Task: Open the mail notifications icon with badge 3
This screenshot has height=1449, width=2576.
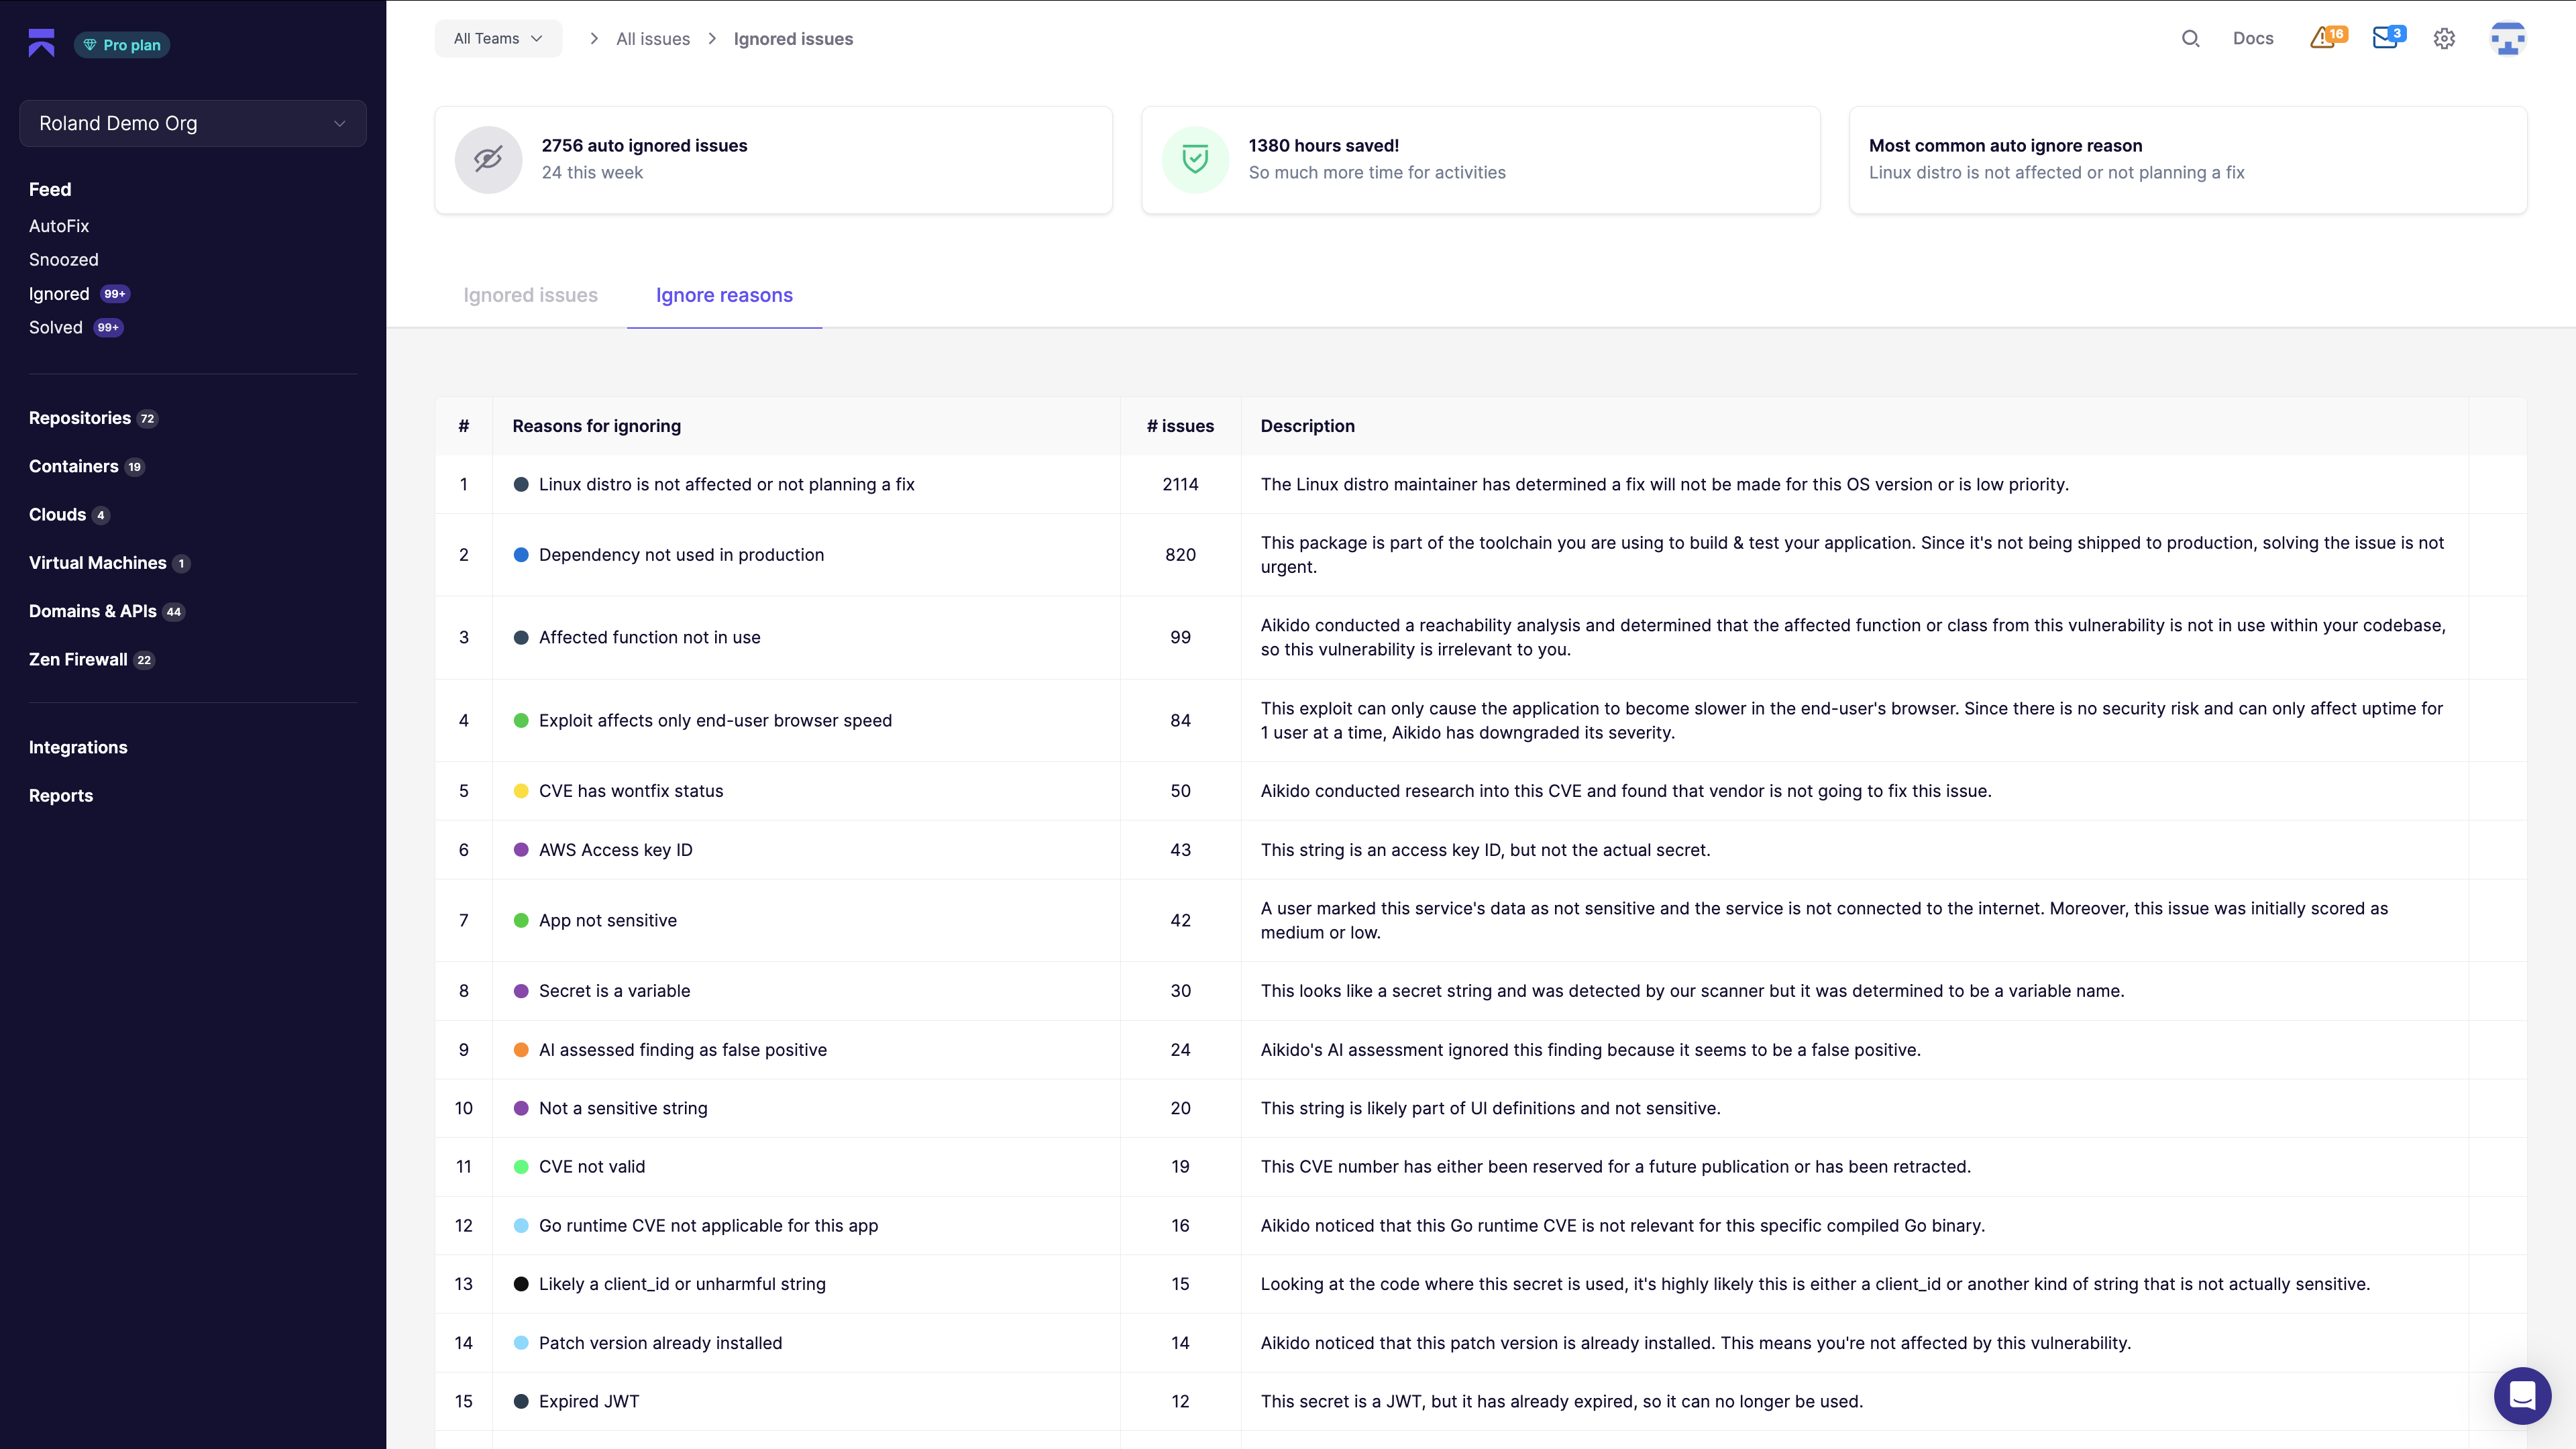Action: (2388, 38)
